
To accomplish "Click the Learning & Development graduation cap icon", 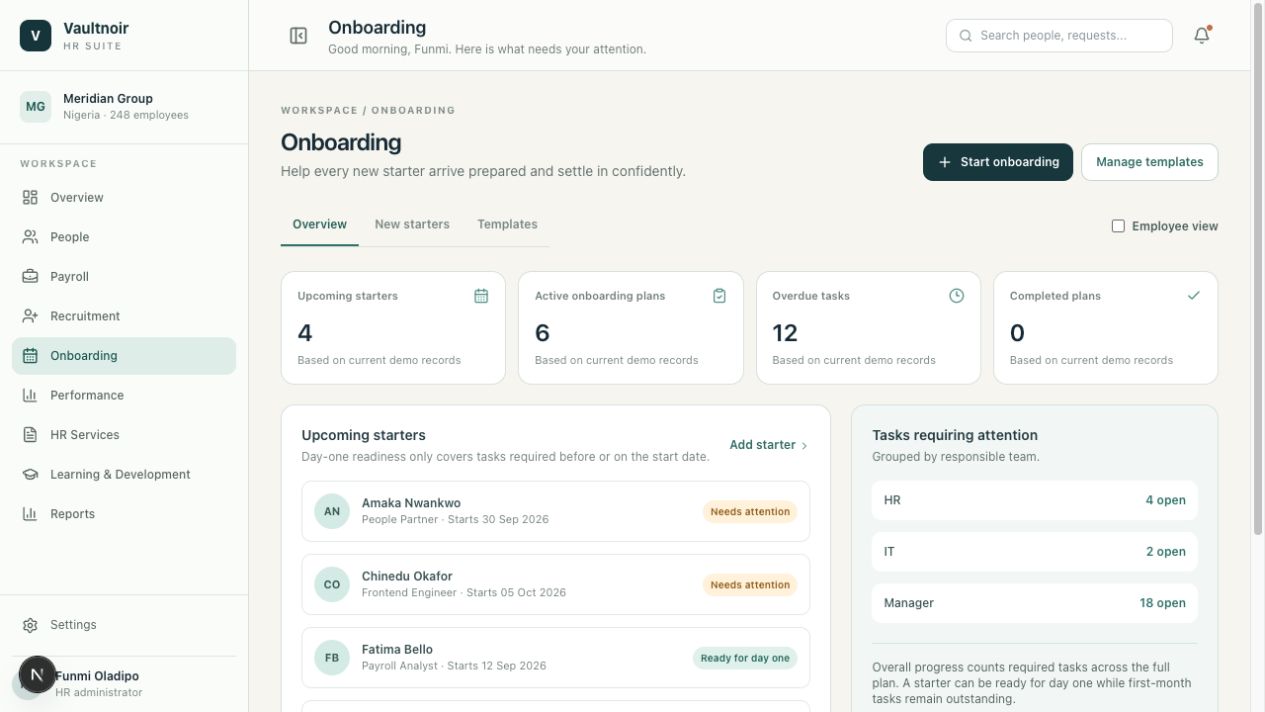I will [30, 475].
